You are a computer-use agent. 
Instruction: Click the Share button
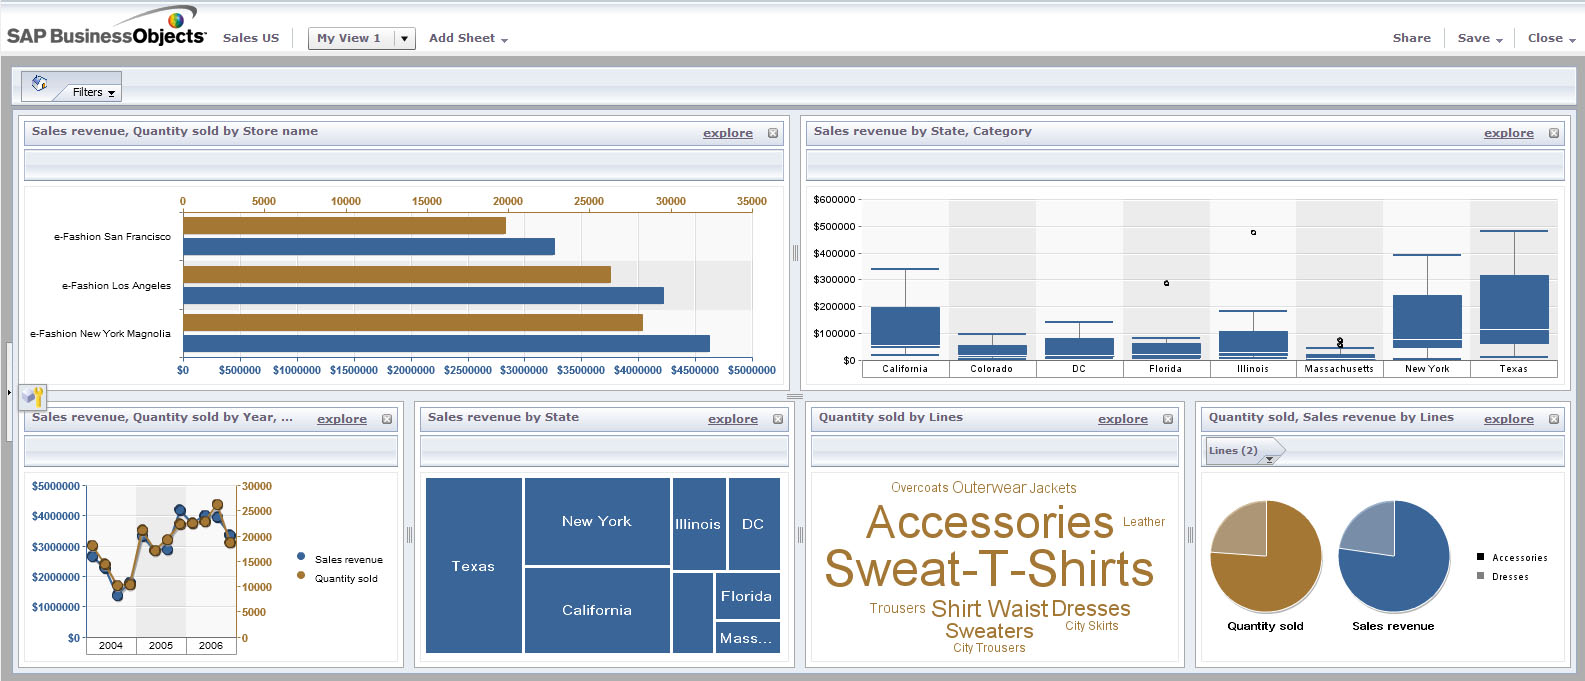pyautogui.click(x=1411, y=38)
